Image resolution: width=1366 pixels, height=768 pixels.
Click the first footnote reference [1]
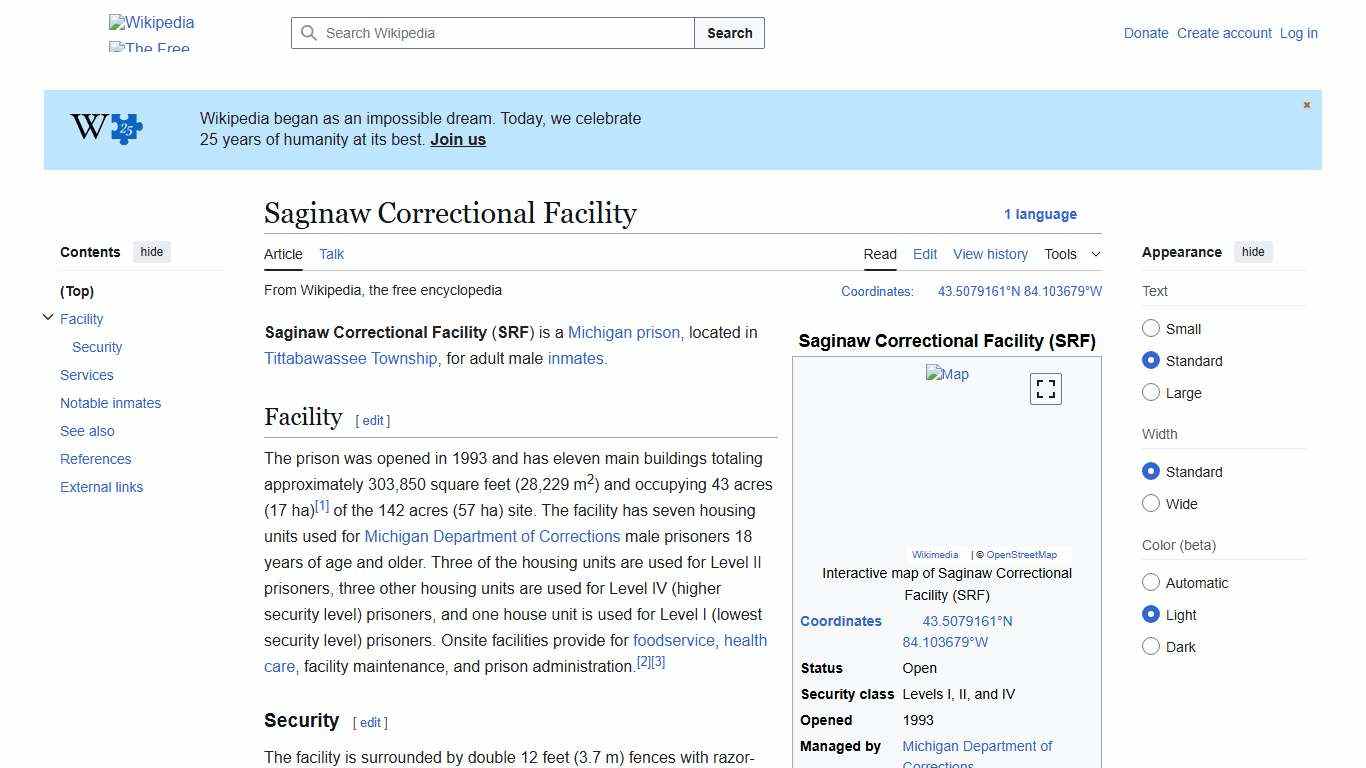click(x=322, y=505)
